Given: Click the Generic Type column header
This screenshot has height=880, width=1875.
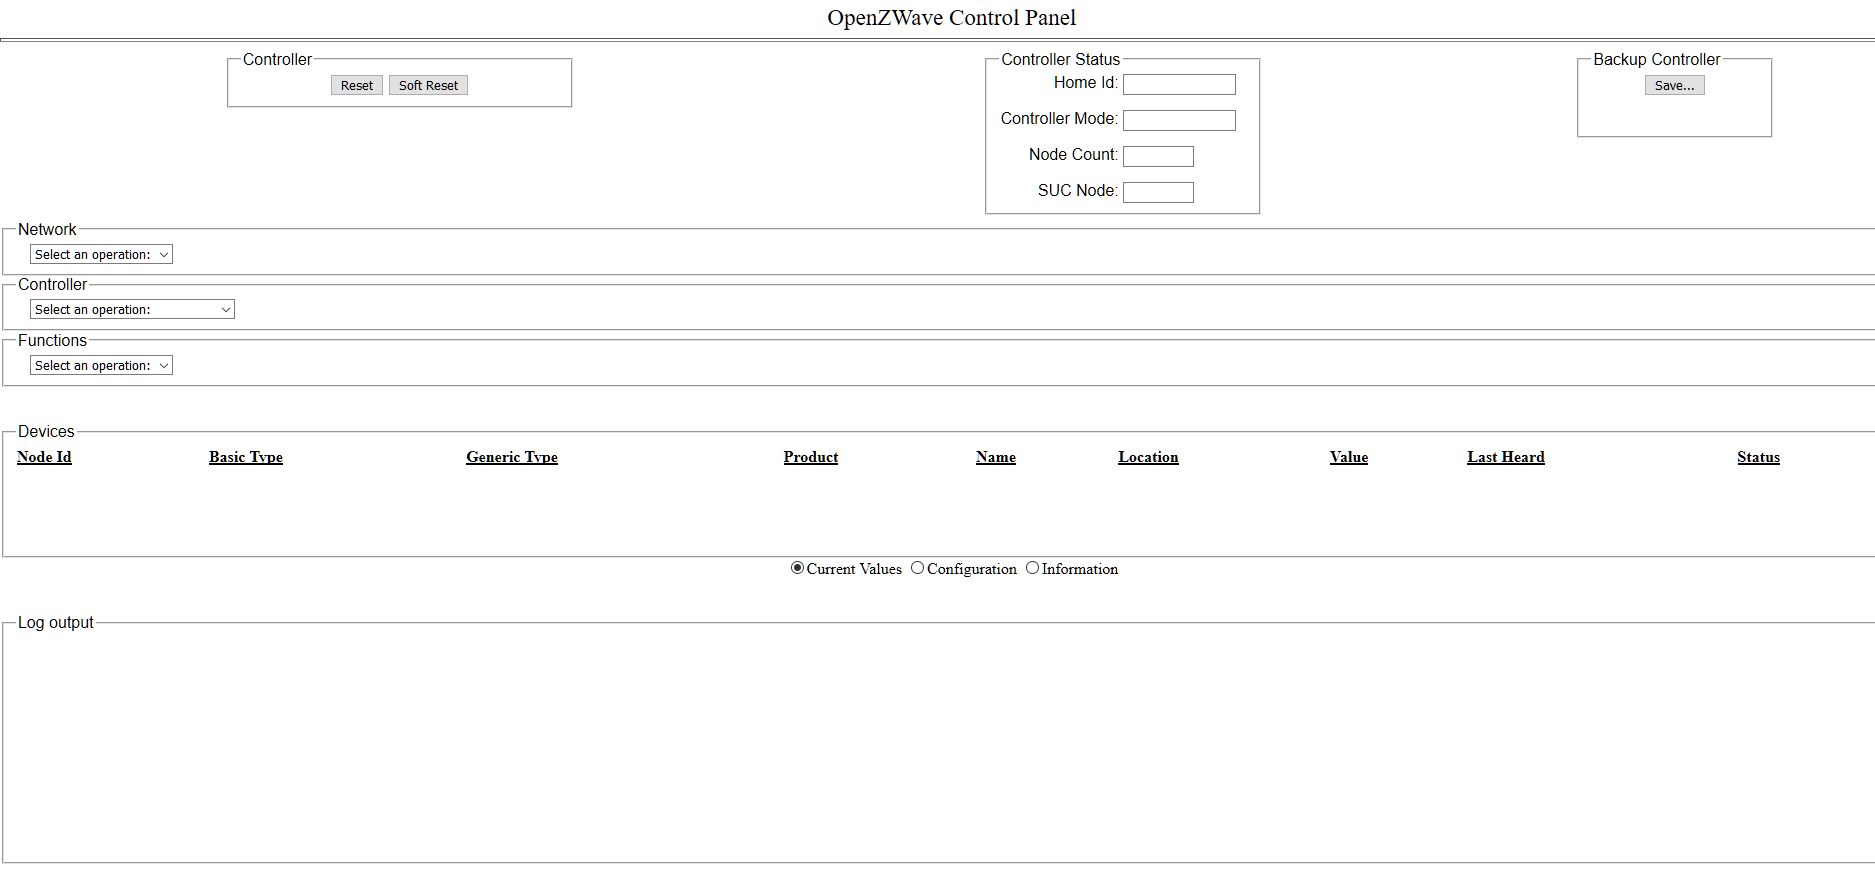Looking at the screenshot, I should point(512,457).
